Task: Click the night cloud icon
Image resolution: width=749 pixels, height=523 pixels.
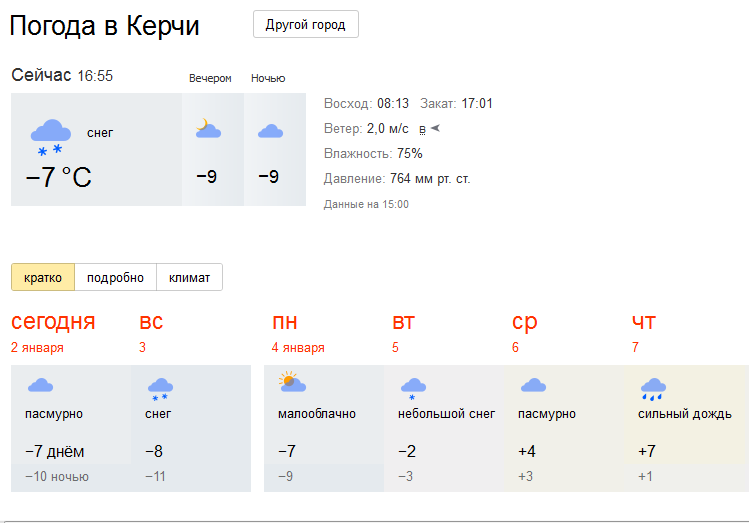Action: pos(270,131)
